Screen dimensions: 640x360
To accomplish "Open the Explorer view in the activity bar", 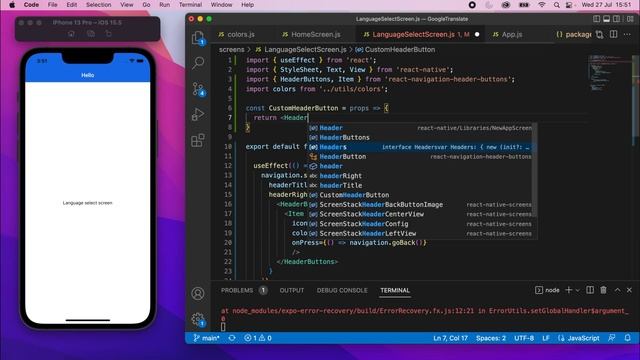I will coord(198,38).
